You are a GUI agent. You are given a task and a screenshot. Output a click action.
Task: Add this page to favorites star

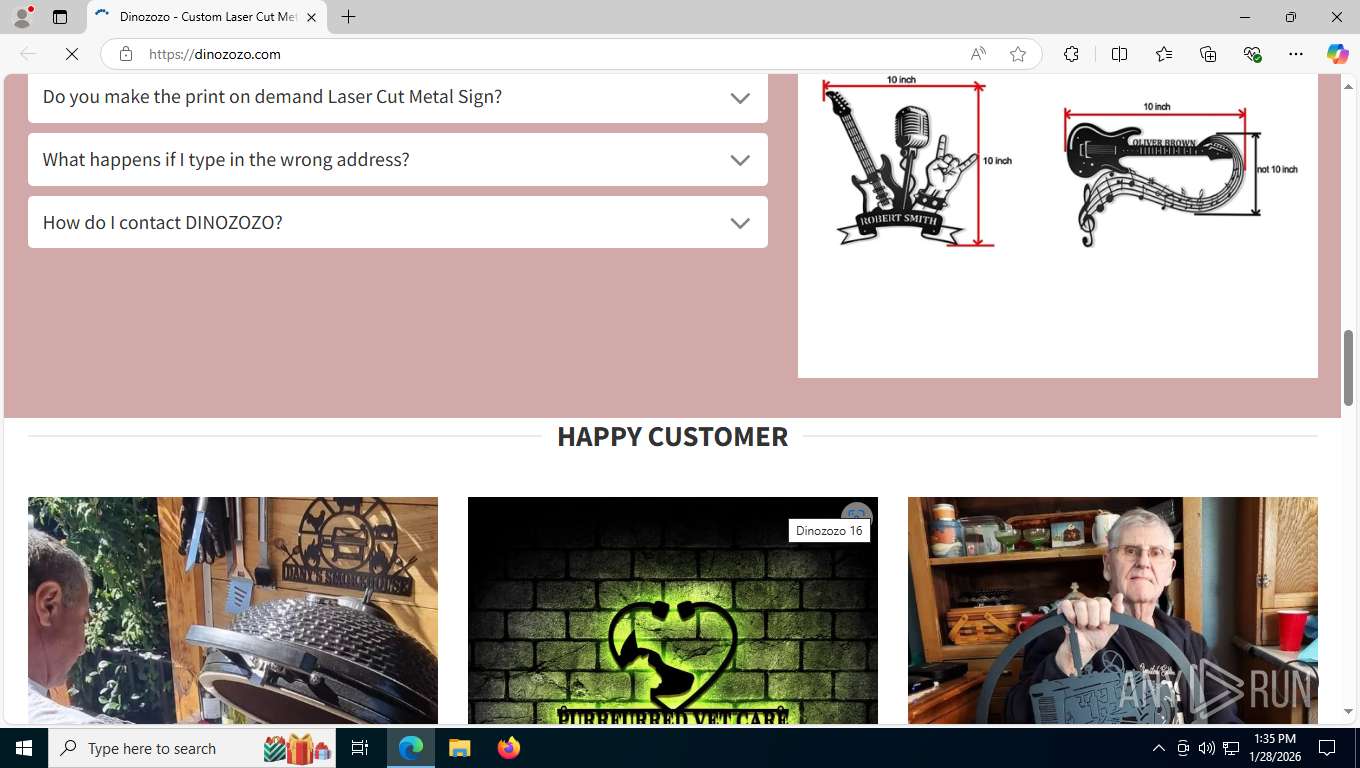pyautogui.click(x=1018, y=54)
